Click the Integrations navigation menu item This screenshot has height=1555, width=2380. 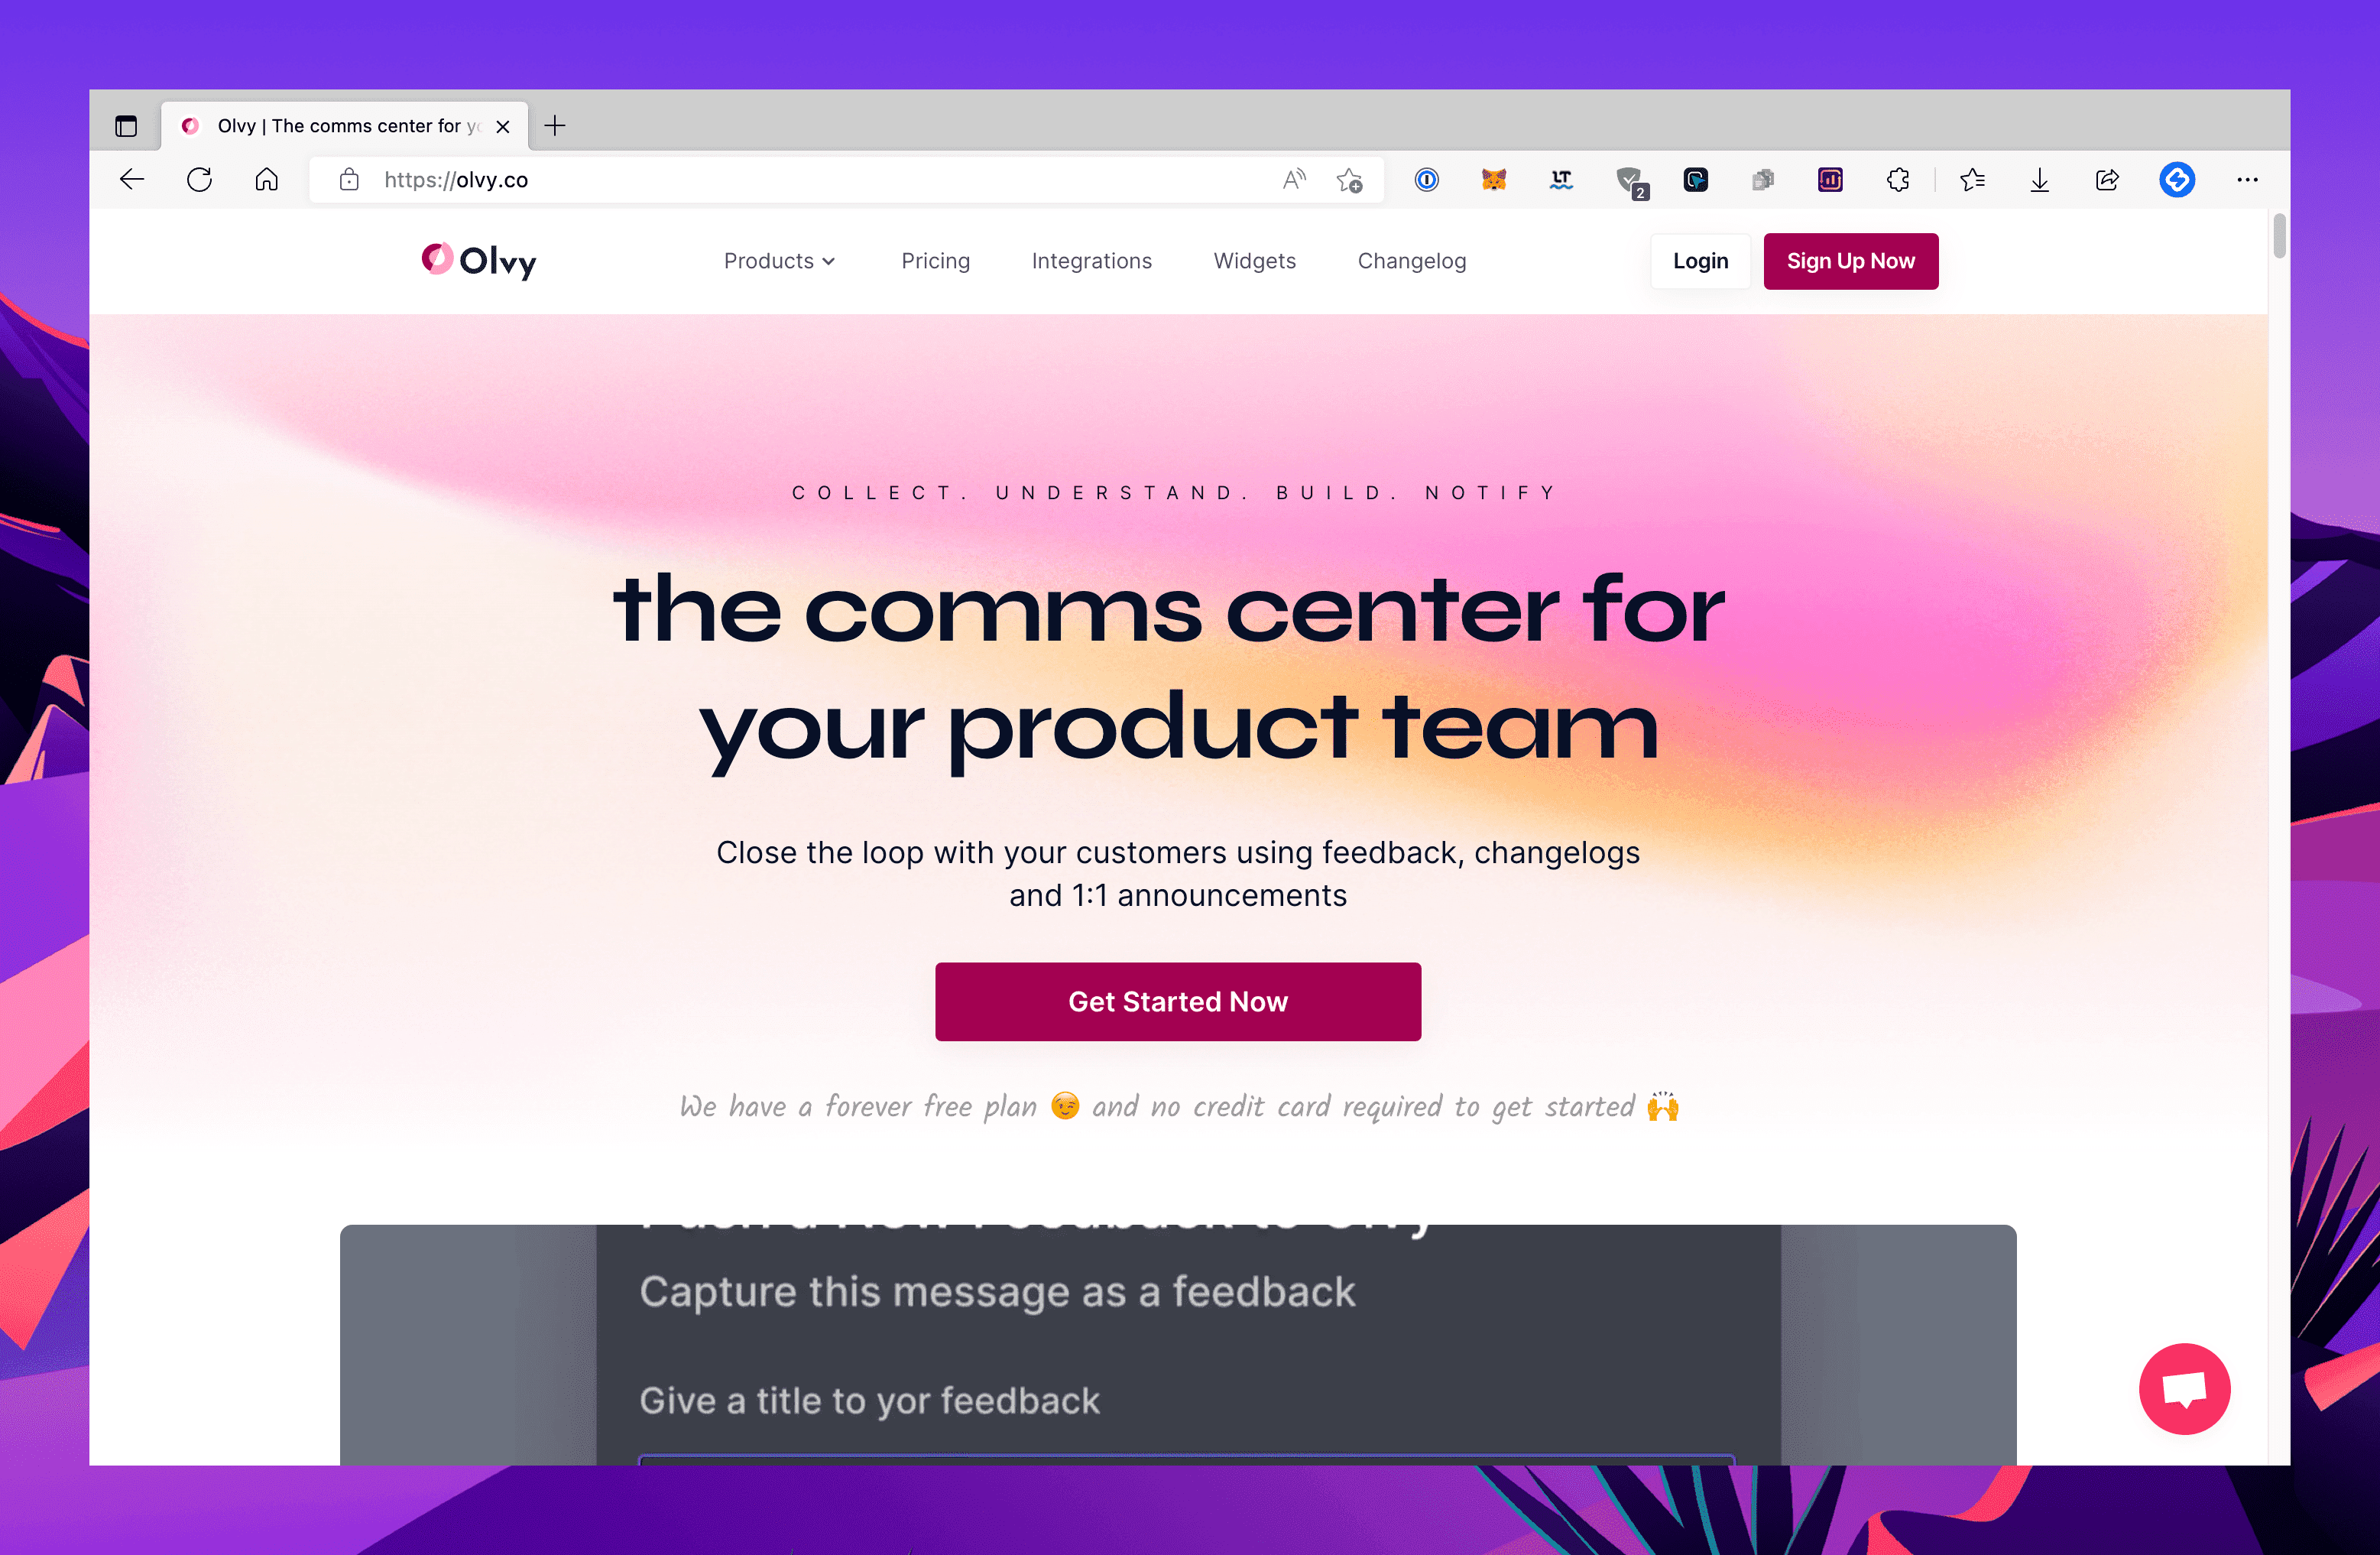click(x=1091, y=262)
